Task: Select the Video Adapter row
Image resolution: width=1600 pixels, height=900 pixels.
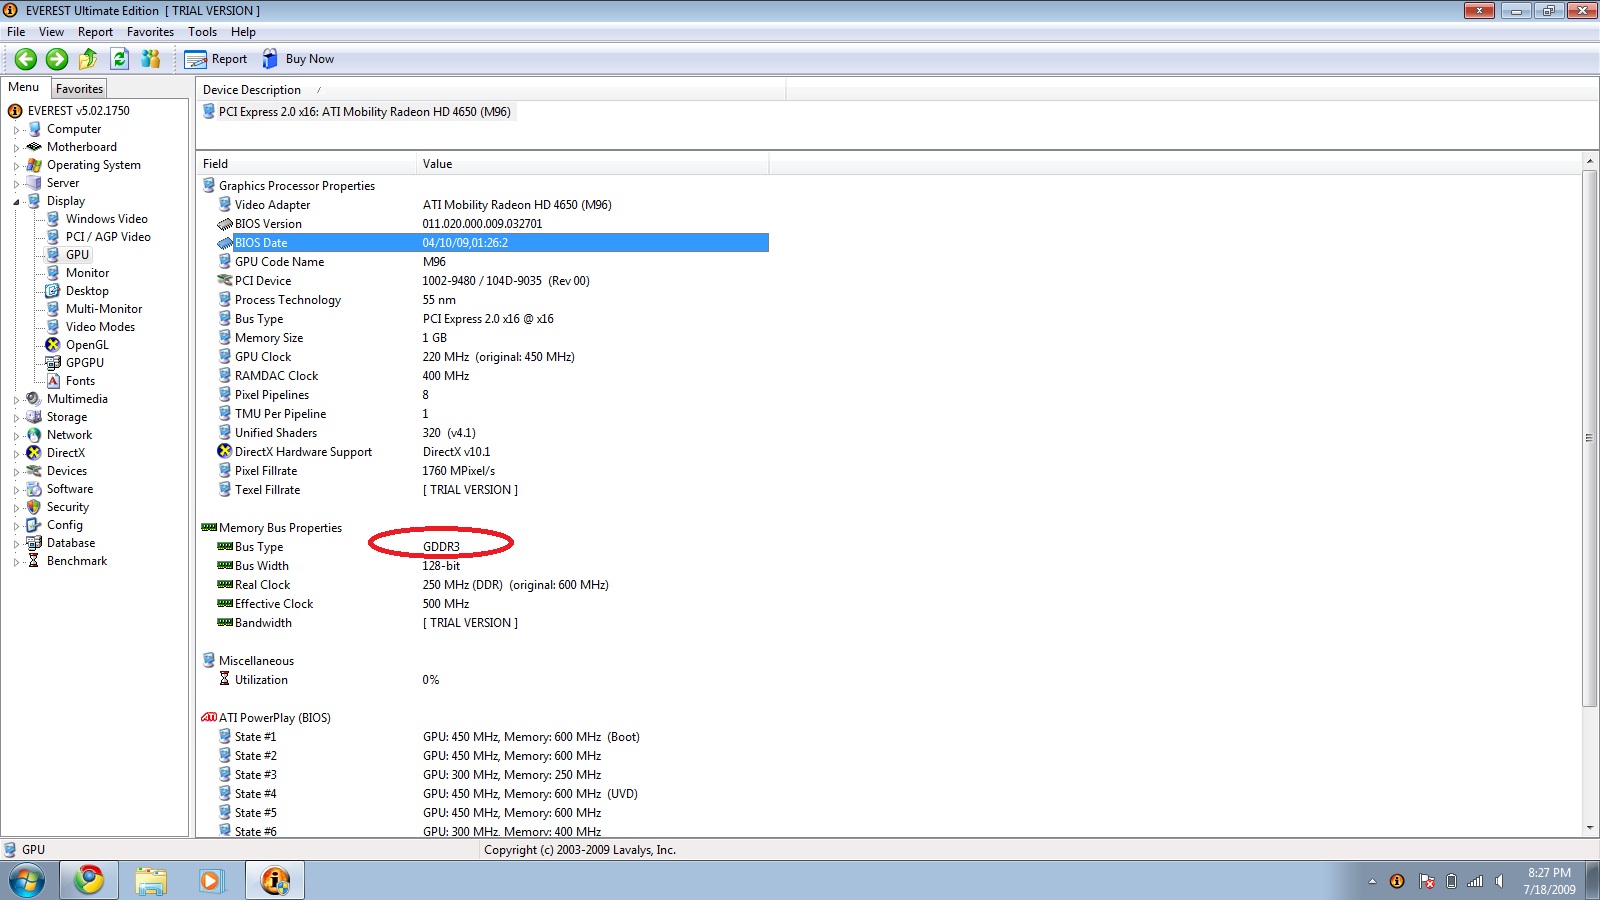Action: click(492, 205)
